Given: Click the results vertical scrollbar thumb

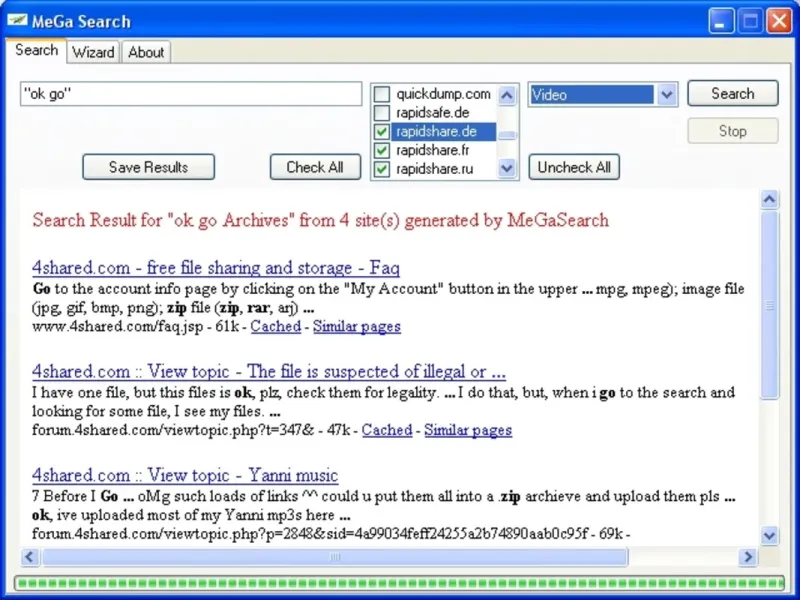Looking at the screenshot, I should pos(769,305).
